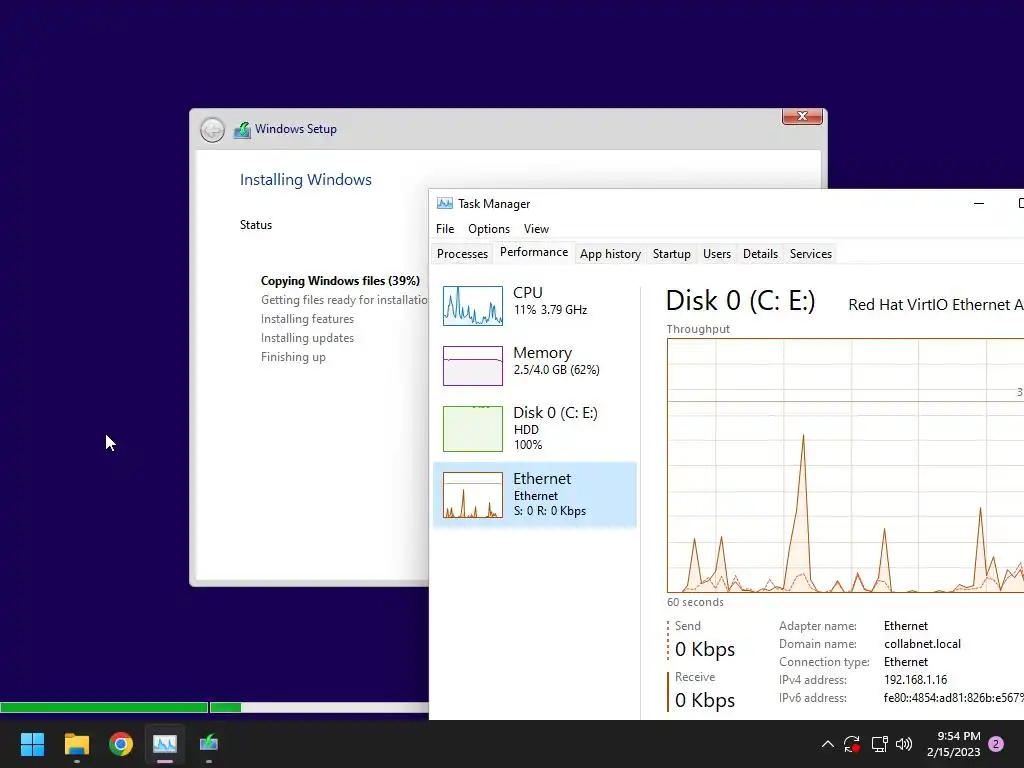This screenshot has width=1024, height=768.
Task: Go to the Startup tab
Action: pyautogui.click(x=671, y=254)
